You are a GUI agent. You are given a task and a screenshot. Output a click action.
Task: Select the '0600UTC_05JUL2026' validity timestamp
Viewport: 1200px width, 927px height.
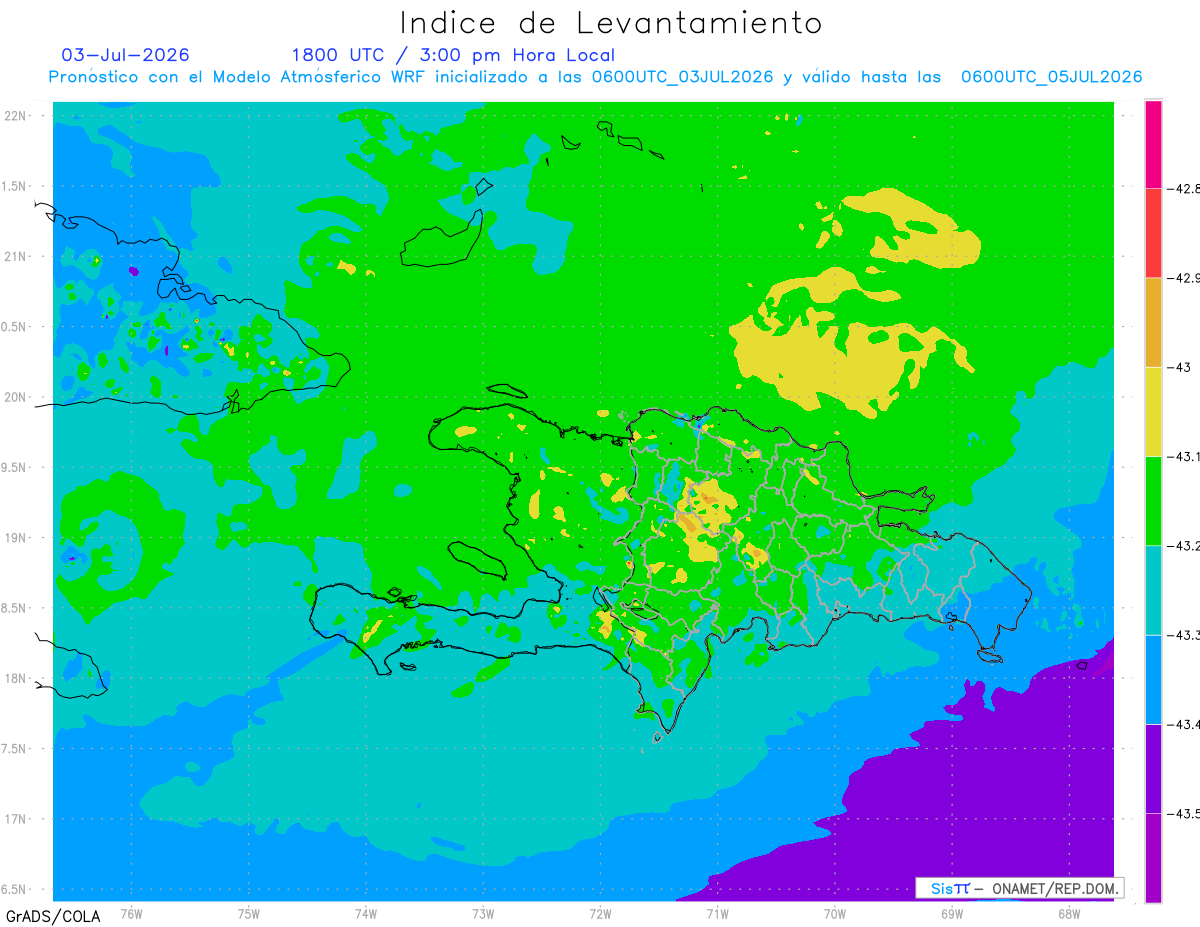[x=1051, y=77]
